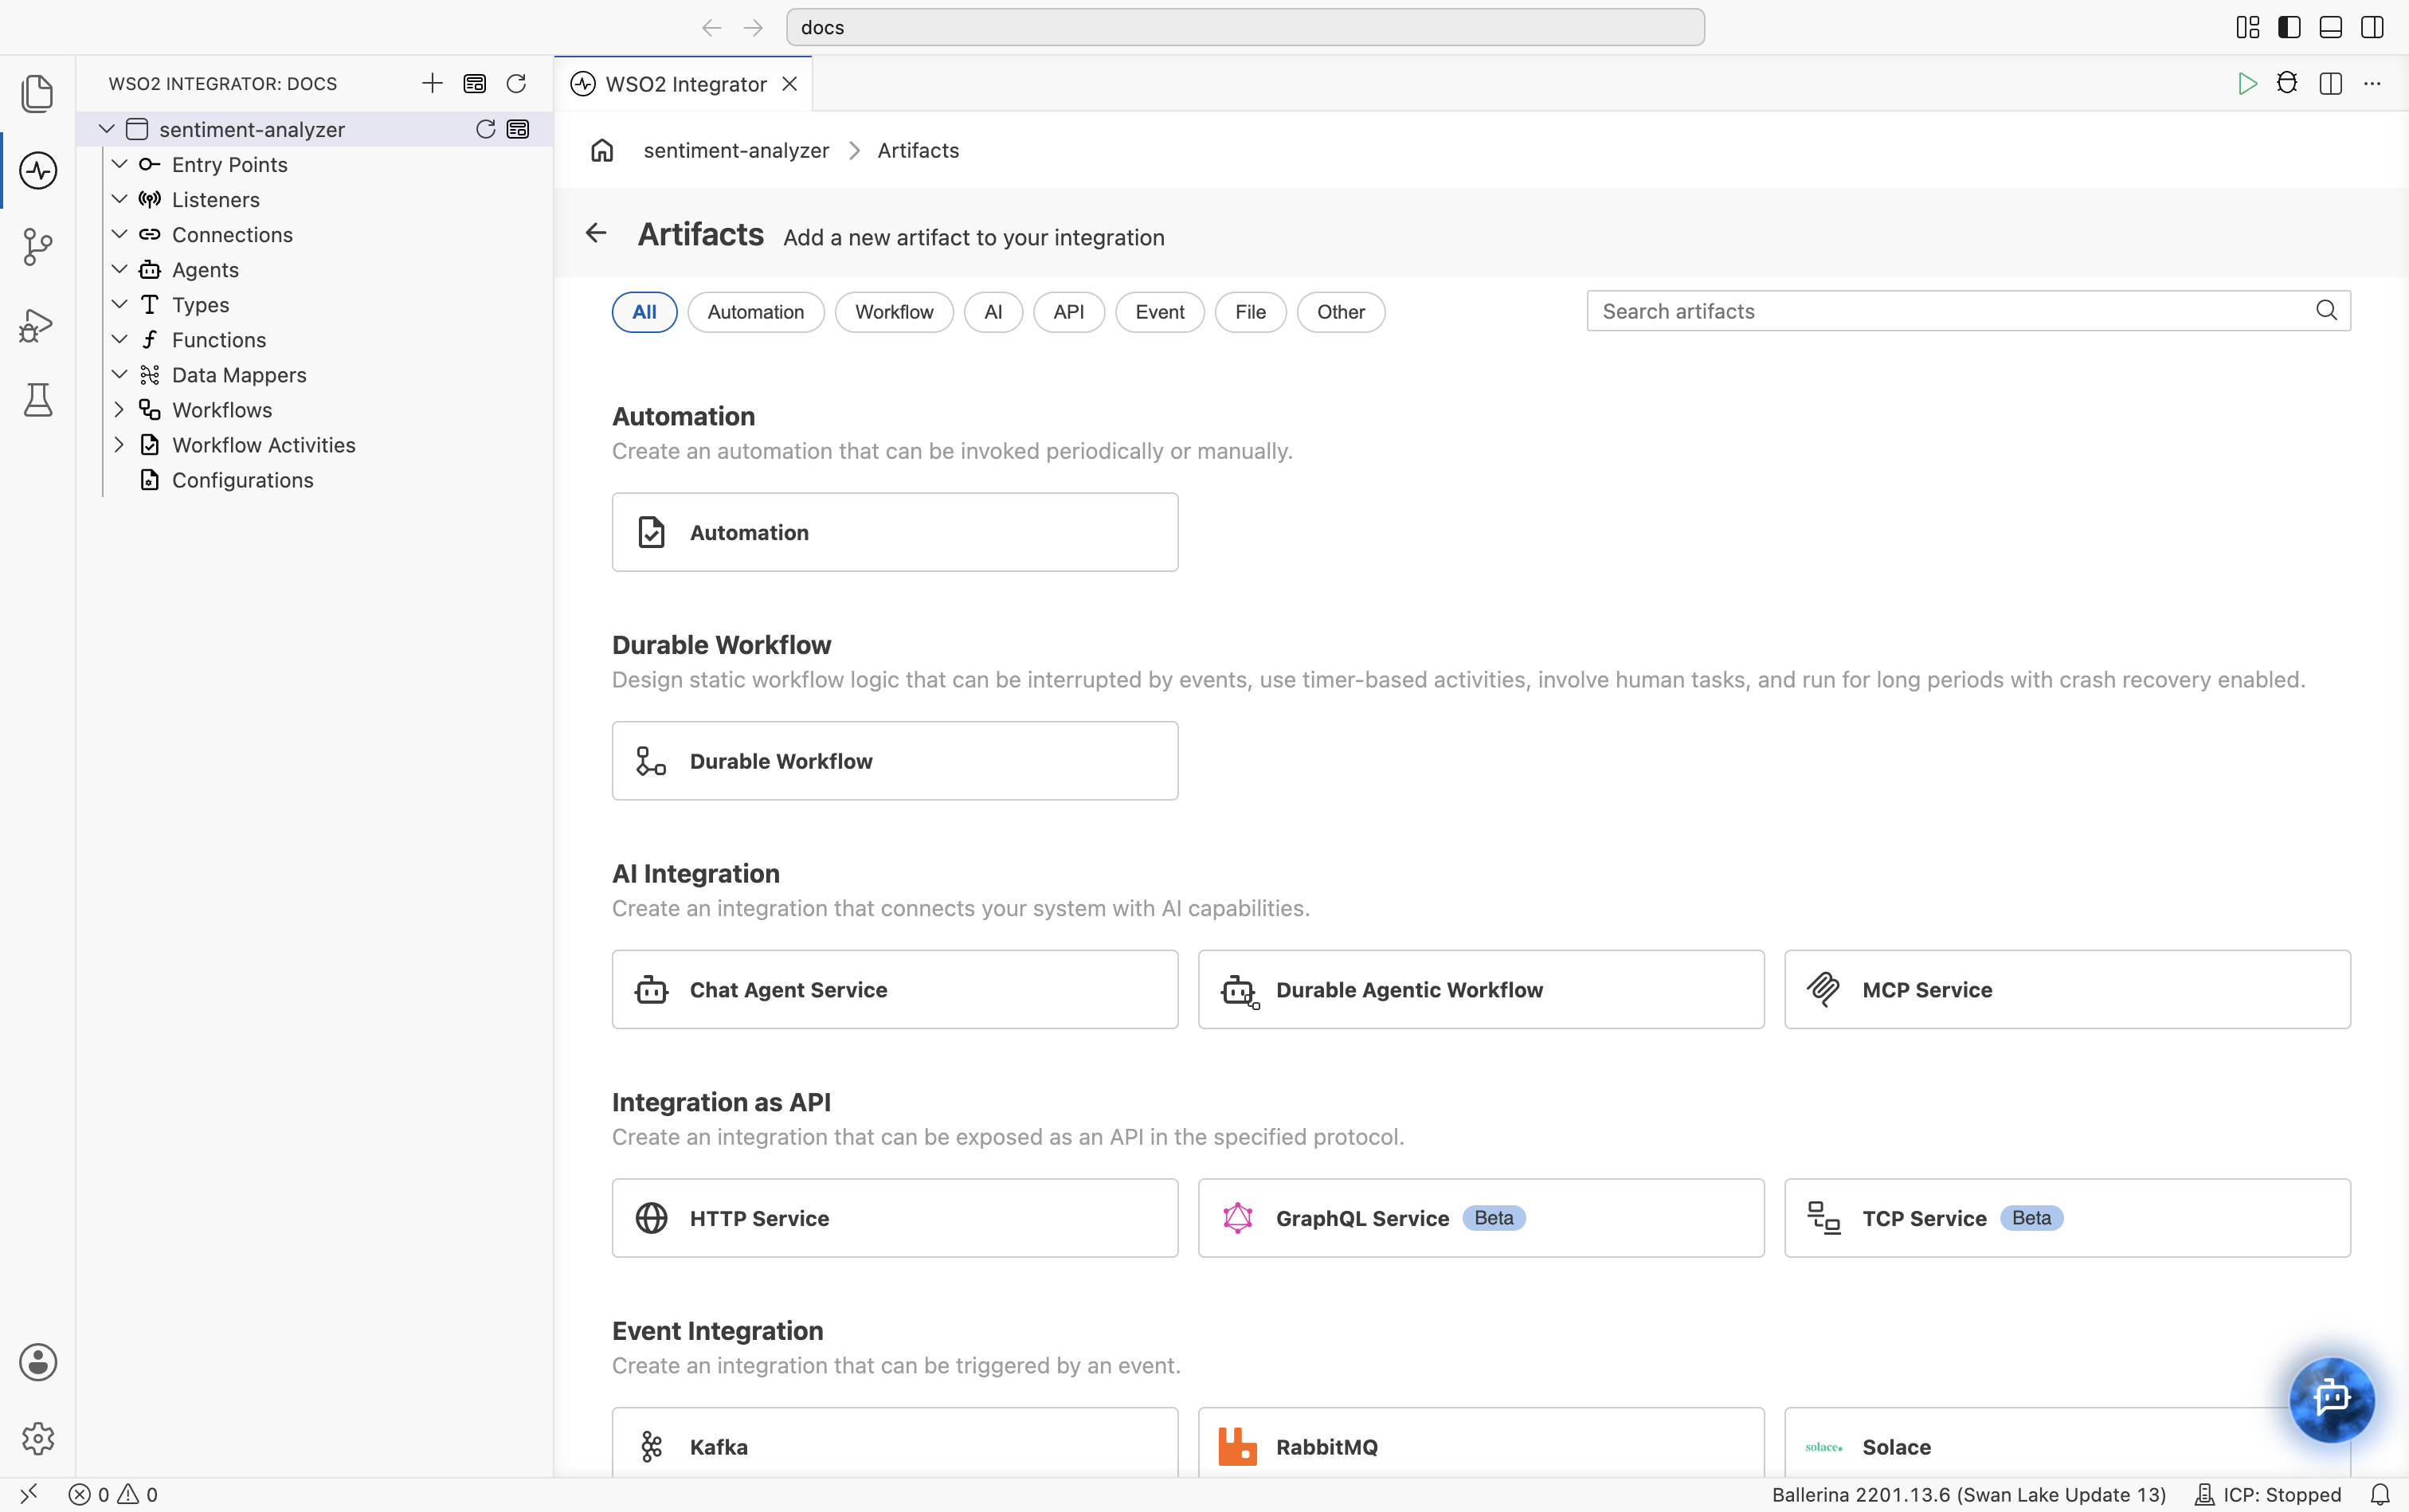
Task: Open the Manage gear icon
Action: [38, 1438]
